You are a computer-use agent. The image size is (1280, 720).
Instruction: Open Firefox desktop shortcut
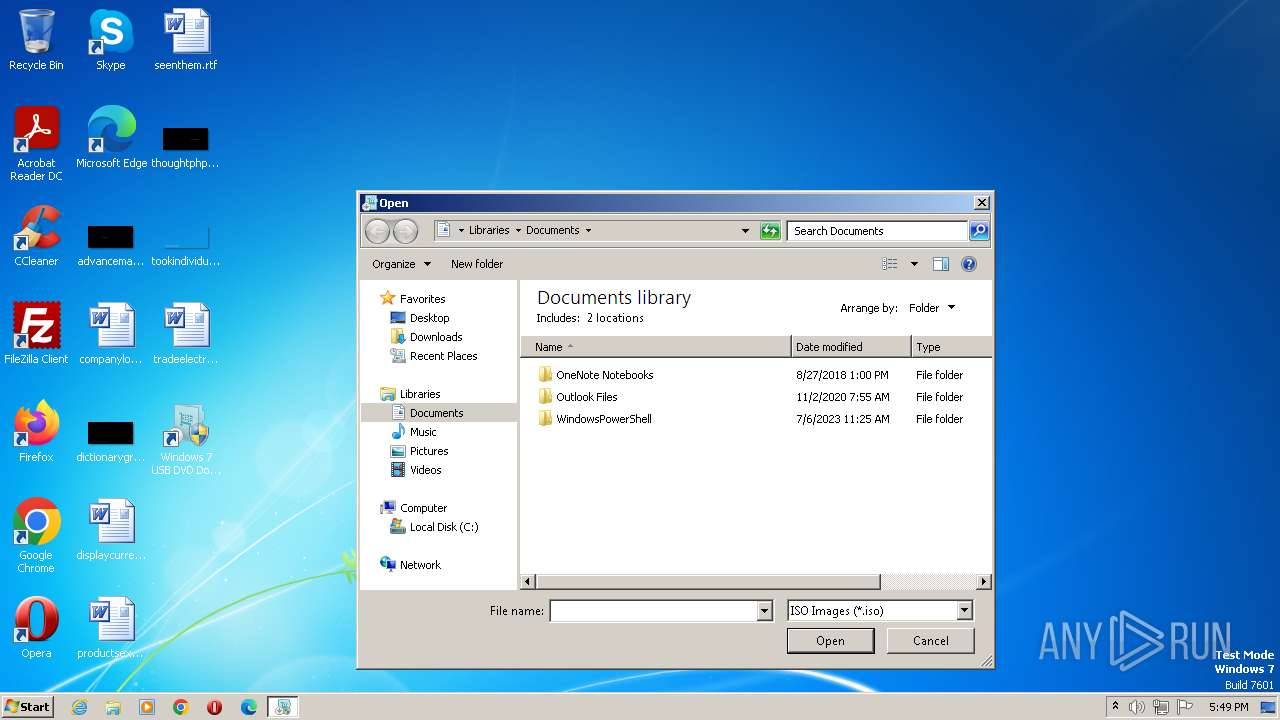click(36, 432)
